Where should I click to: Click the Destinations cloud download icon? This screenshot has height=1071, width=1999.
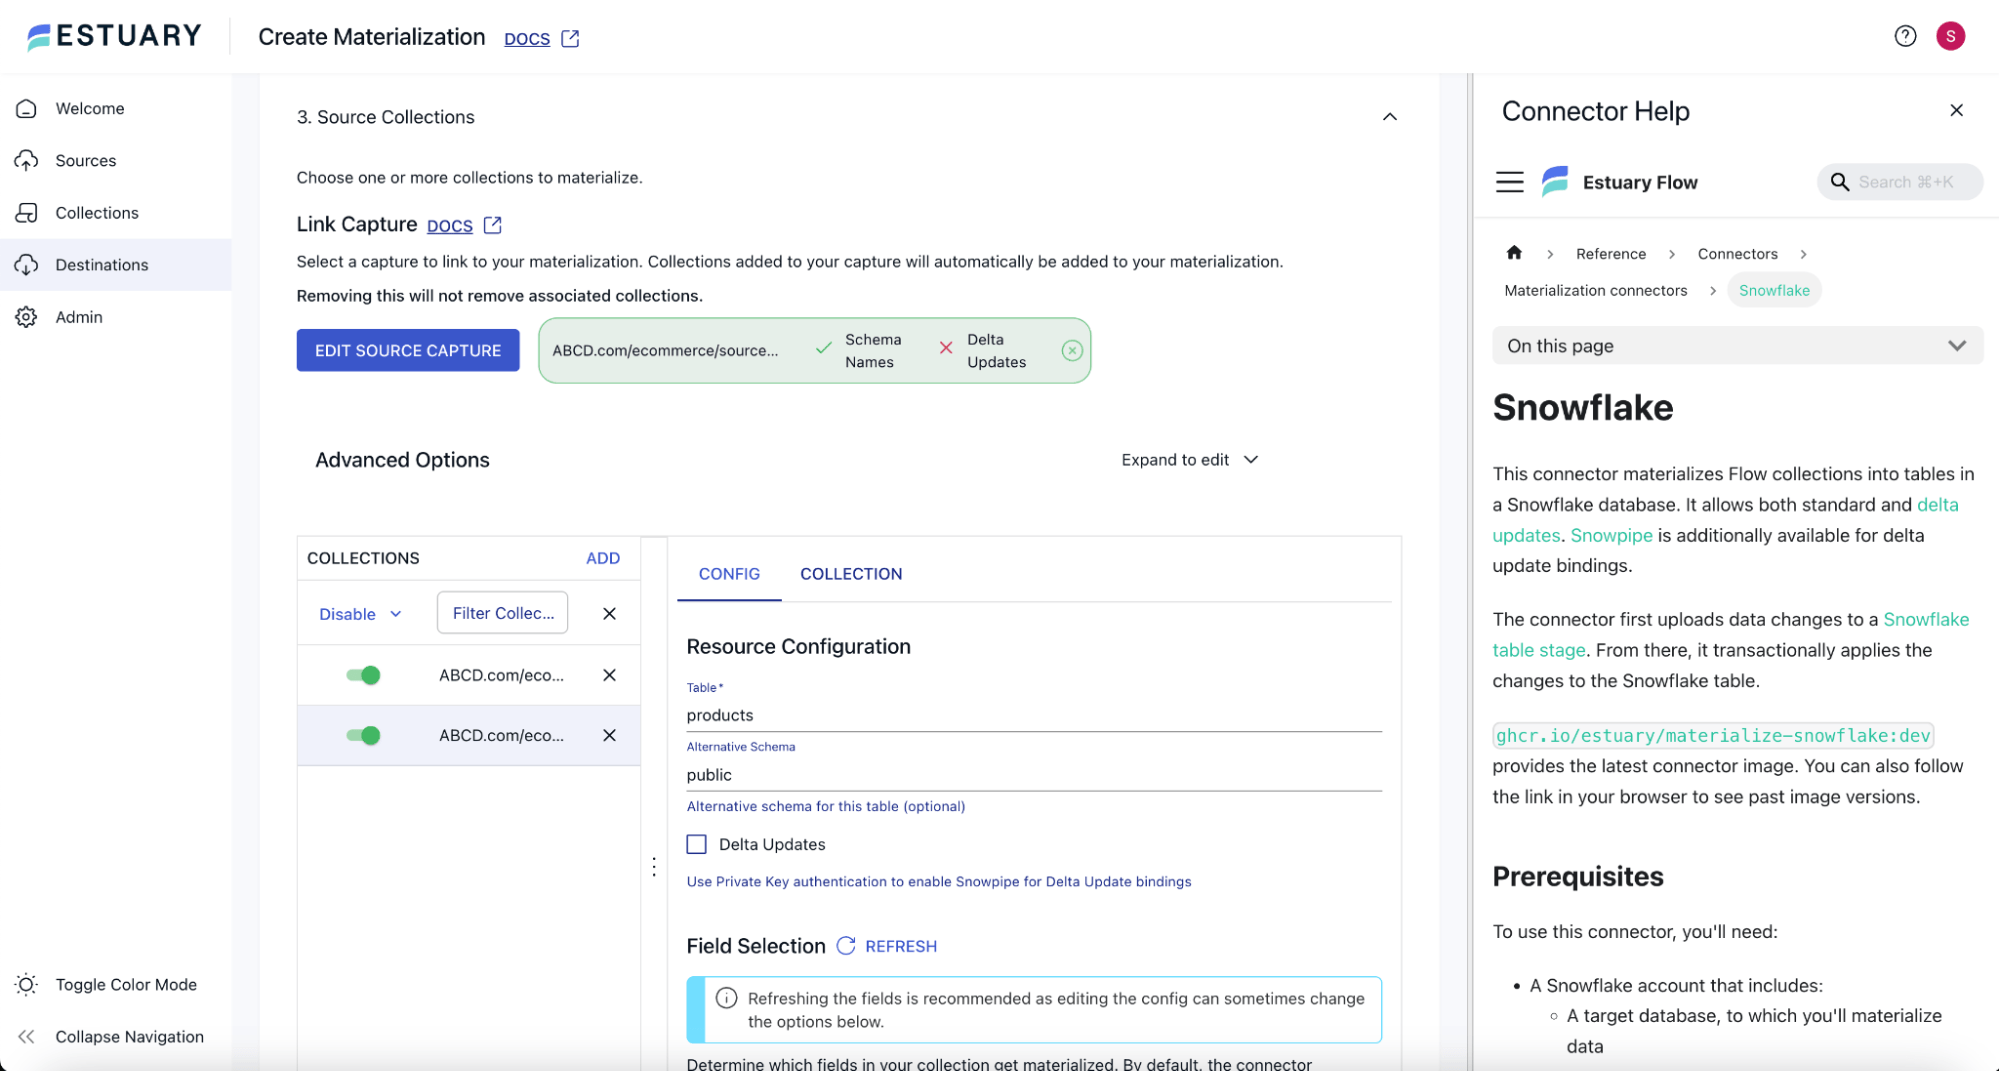[27, 264]
